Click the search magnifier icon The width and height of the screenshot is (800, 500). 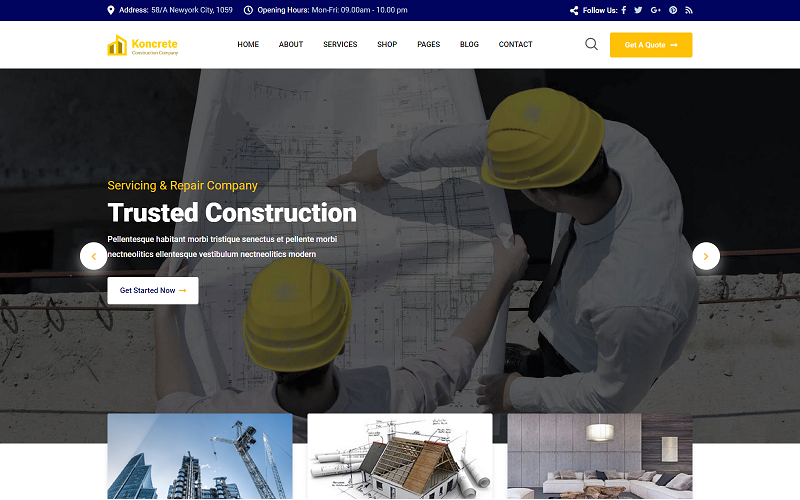click(x=591, y=44)
